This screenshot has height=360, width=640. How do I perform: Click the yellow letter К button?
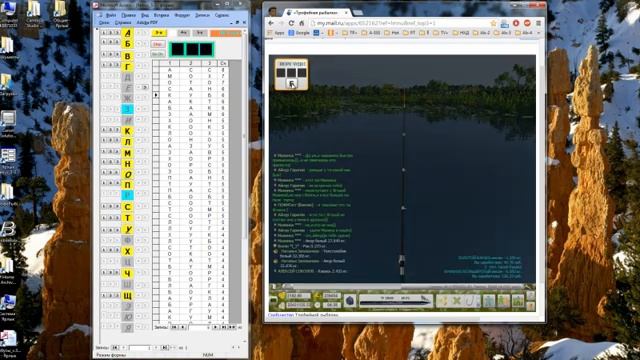[128, 131]
